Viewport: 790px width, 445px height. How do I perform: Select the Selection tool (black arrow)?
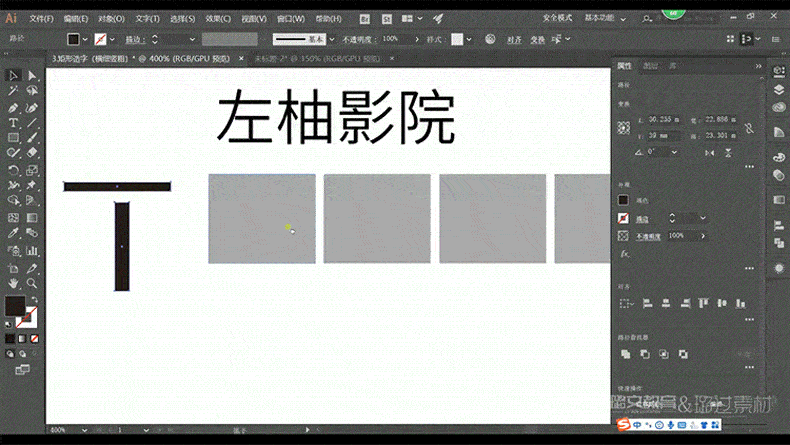click(13, 76)
